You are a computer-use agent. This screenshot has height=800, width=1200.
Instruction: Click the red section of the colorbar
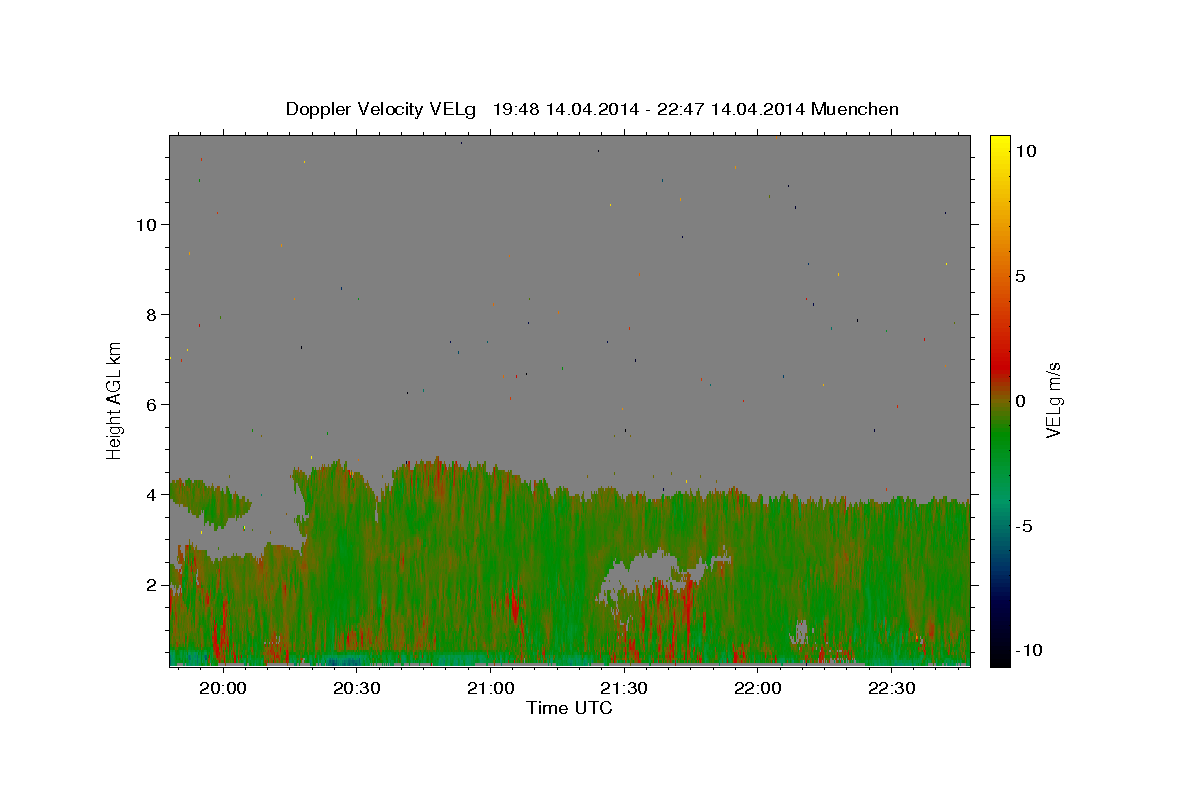click(x=1000, y=365)
